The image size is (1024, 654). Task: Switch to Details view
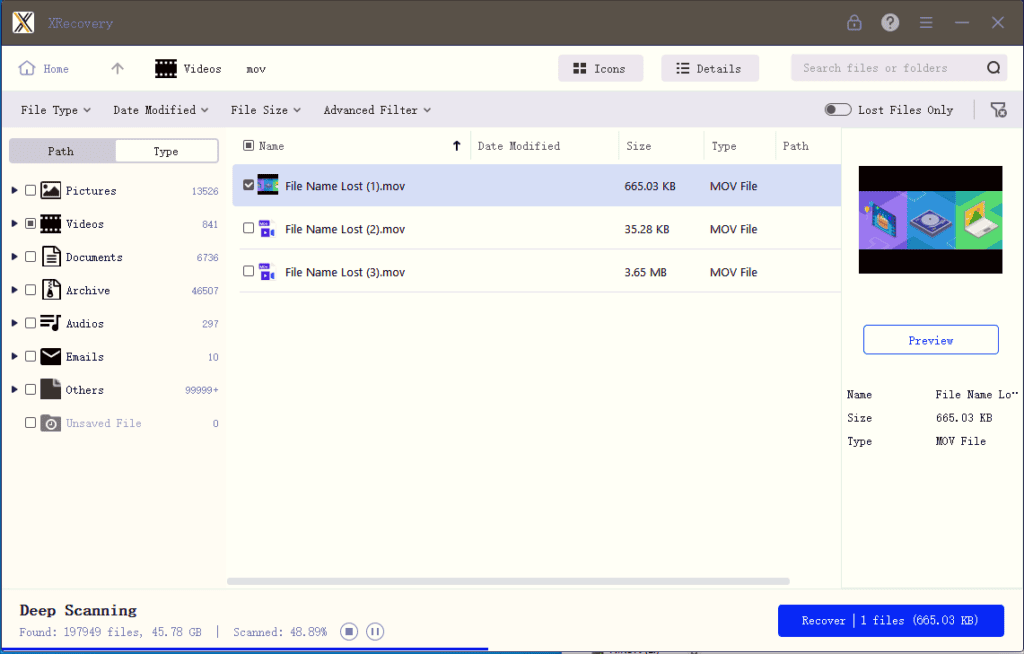click(x=709, y=69)
